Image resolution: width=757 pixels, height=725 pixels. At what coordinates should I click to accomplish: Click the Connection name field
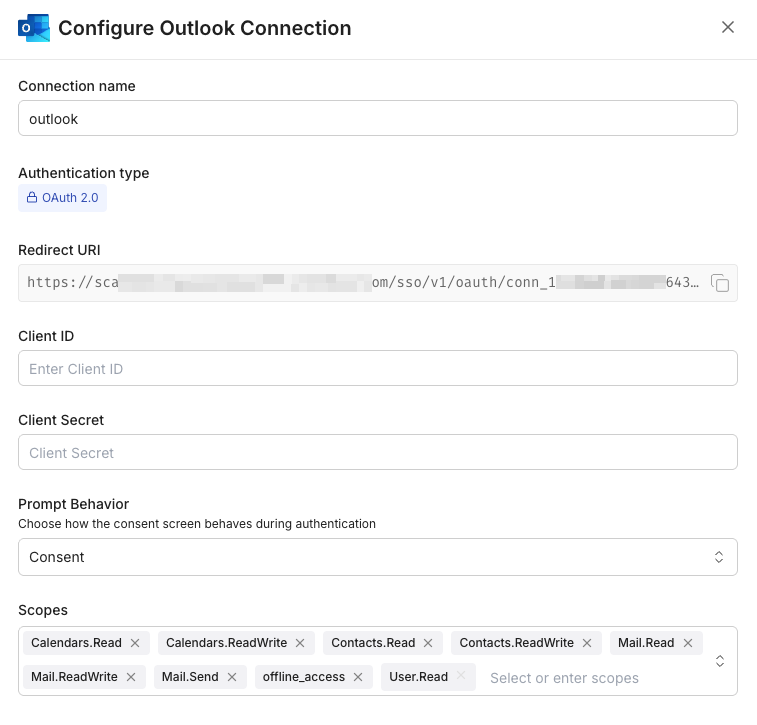[377, 118]
